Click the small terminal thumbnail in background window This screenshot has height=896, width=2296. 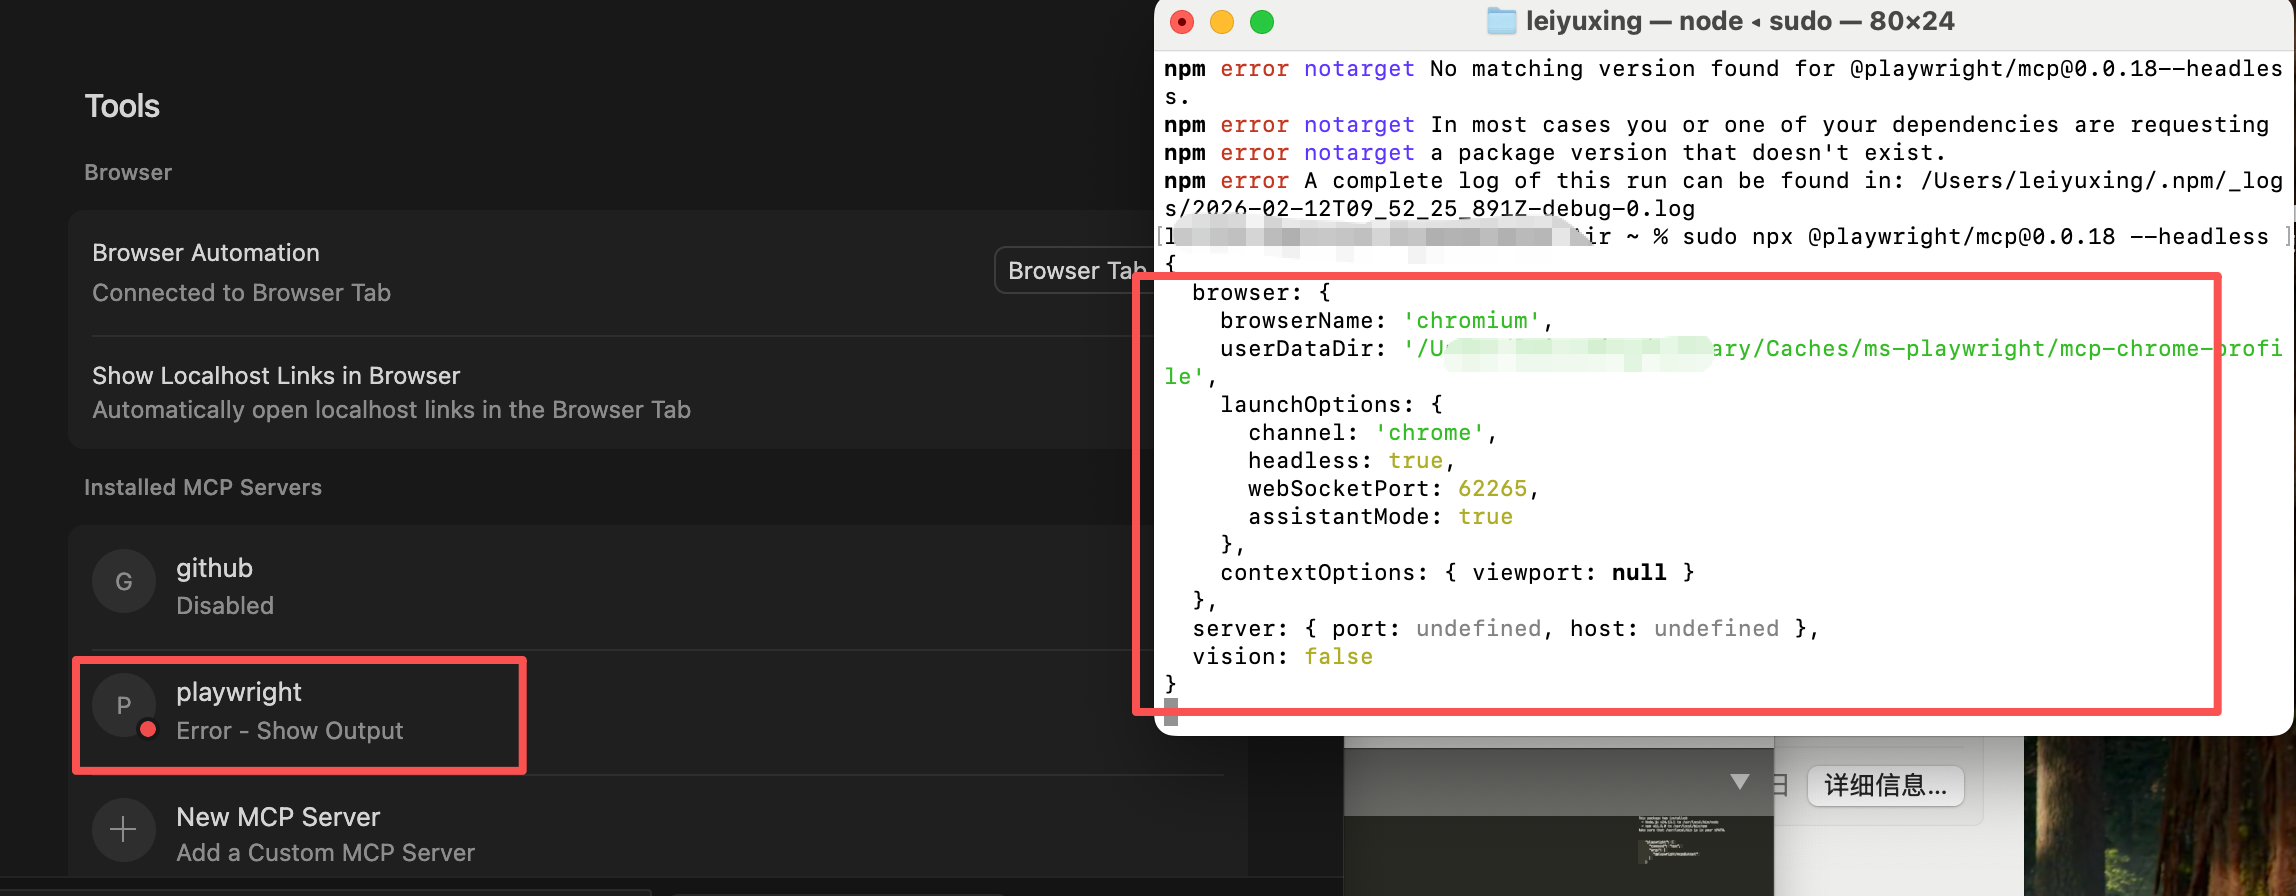(x=1681, y=840)
